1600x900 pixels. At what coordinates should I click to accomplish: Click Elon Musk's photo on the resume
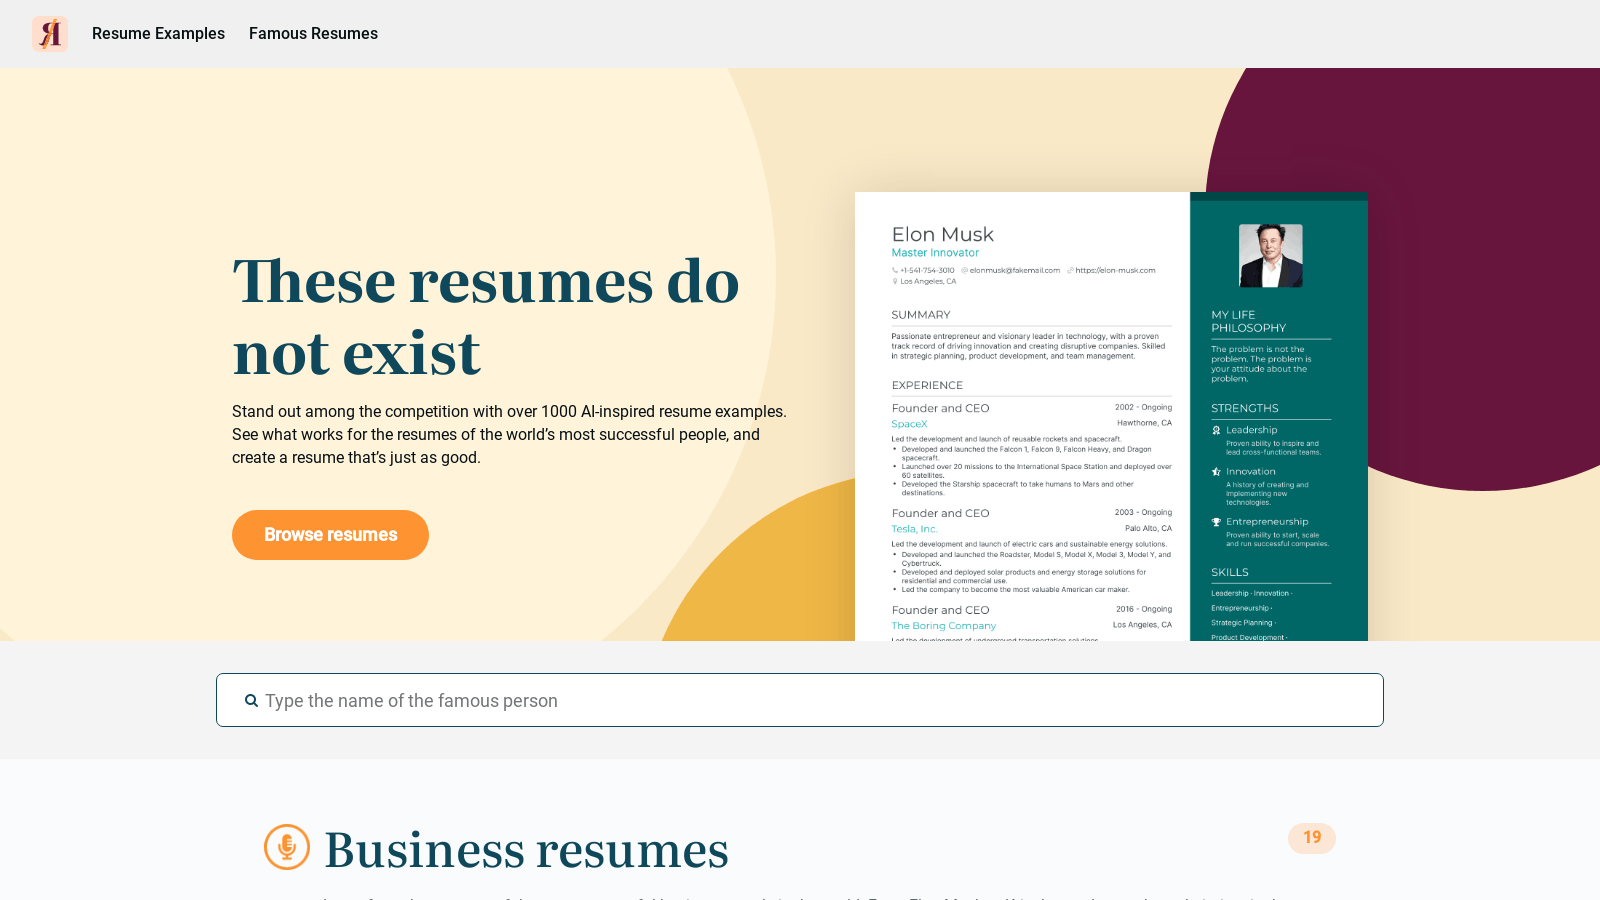(1270, 256)
